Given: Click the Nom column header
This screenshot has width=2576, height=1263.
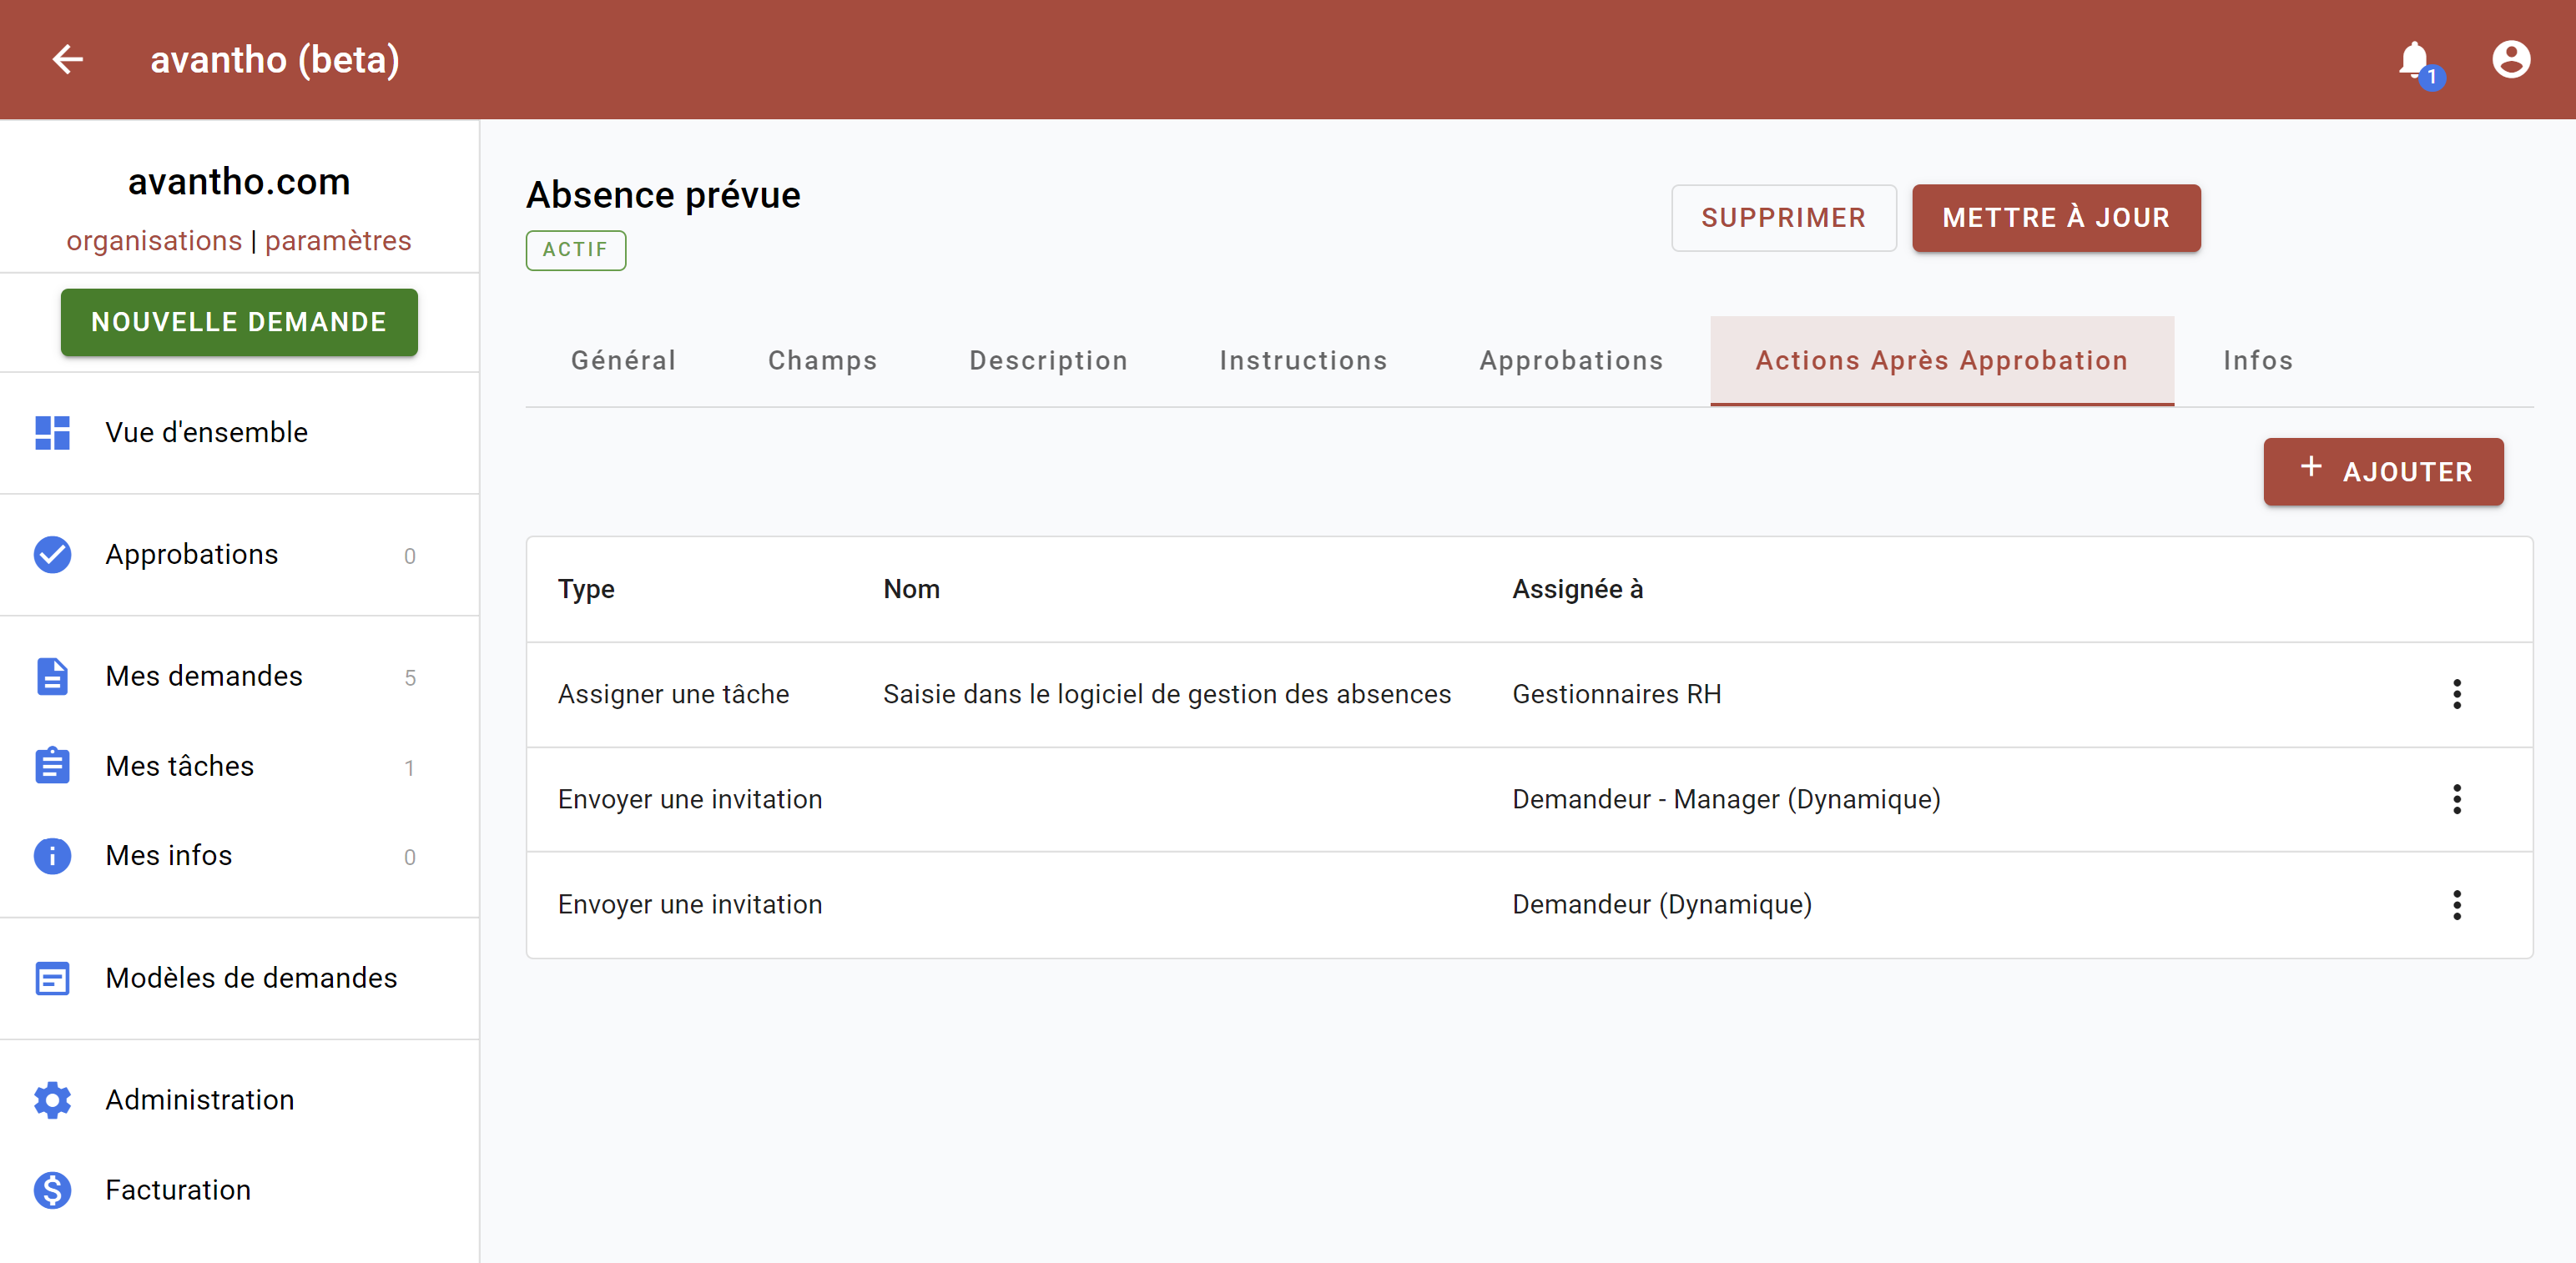Looking at the screenshot, I should [x=911, y=589].
